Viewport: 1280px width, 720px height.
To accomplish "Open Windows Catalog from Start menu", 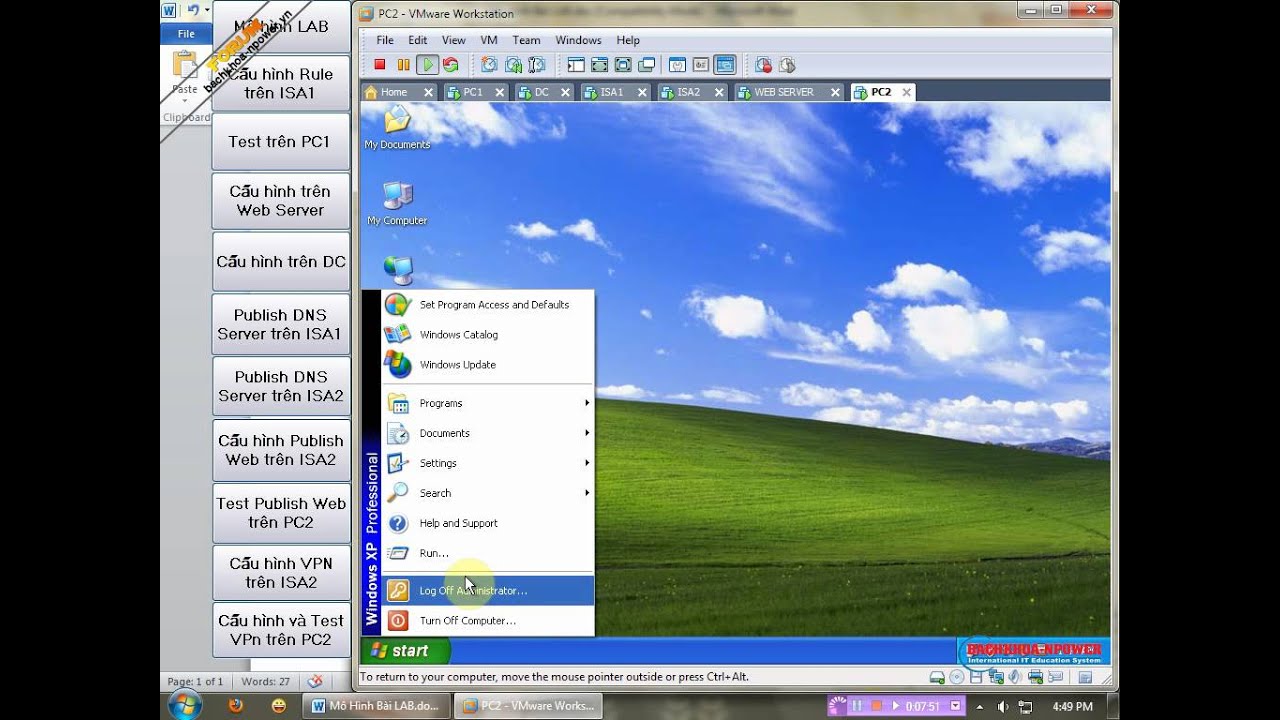I will (488, 335).
